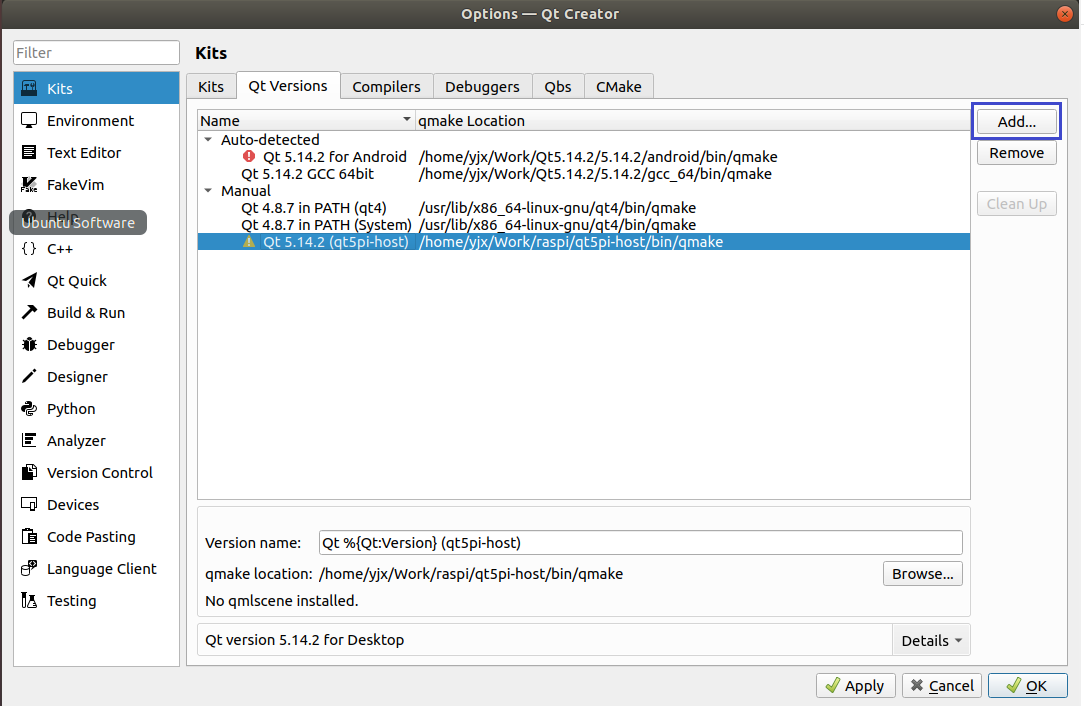Open Qt Quick paper-plane icon
Viewport: 1084px width, 706px height.
(x=29, y=280)
